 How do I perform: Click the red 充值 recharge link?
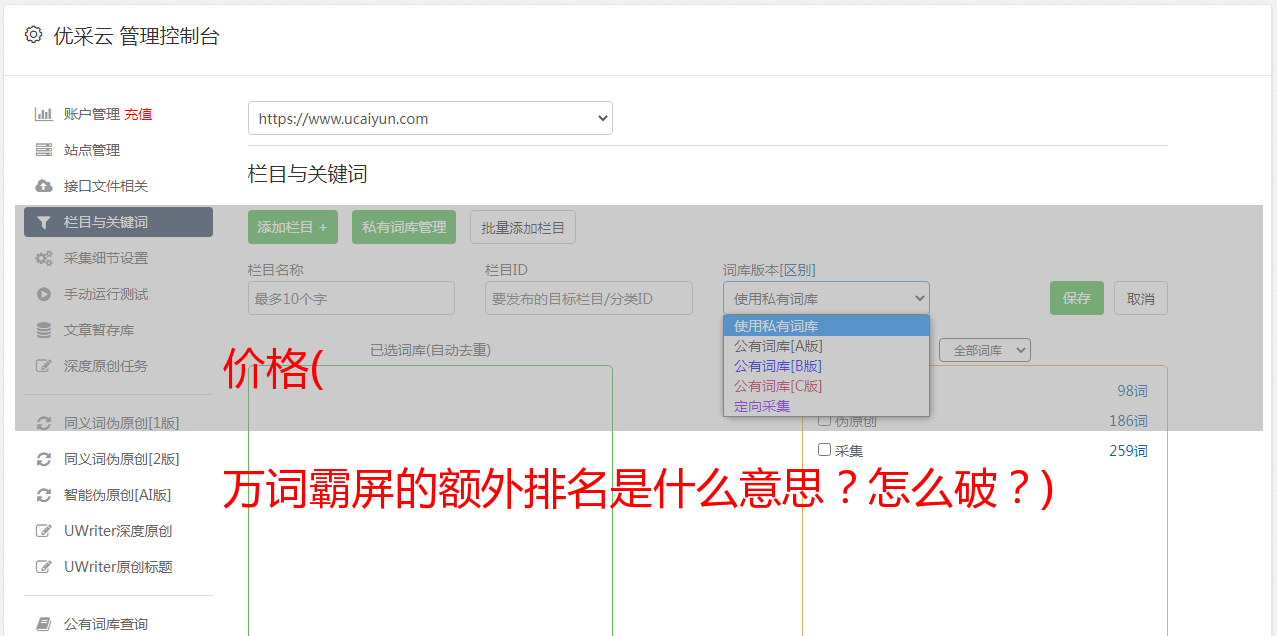pyautogui.click(x=138, y=114)
